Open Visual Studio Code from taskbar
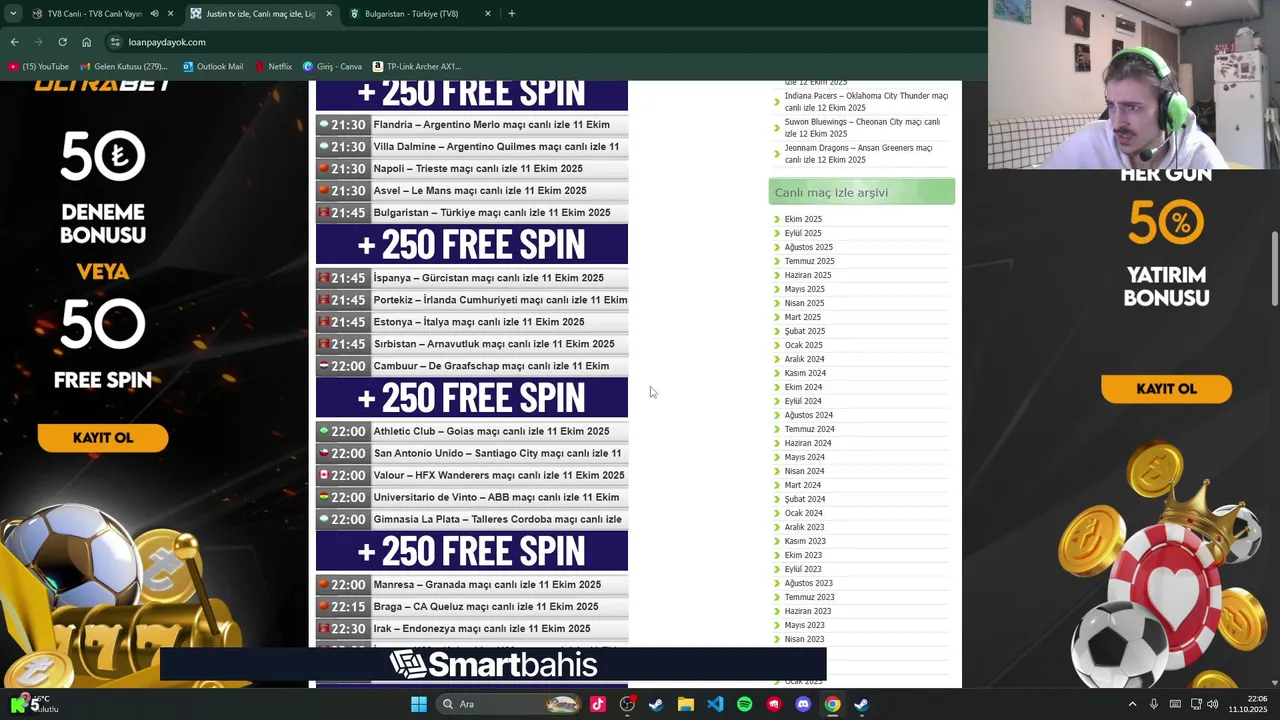This screenshot has height=720, width=1280. click(715, 704)
